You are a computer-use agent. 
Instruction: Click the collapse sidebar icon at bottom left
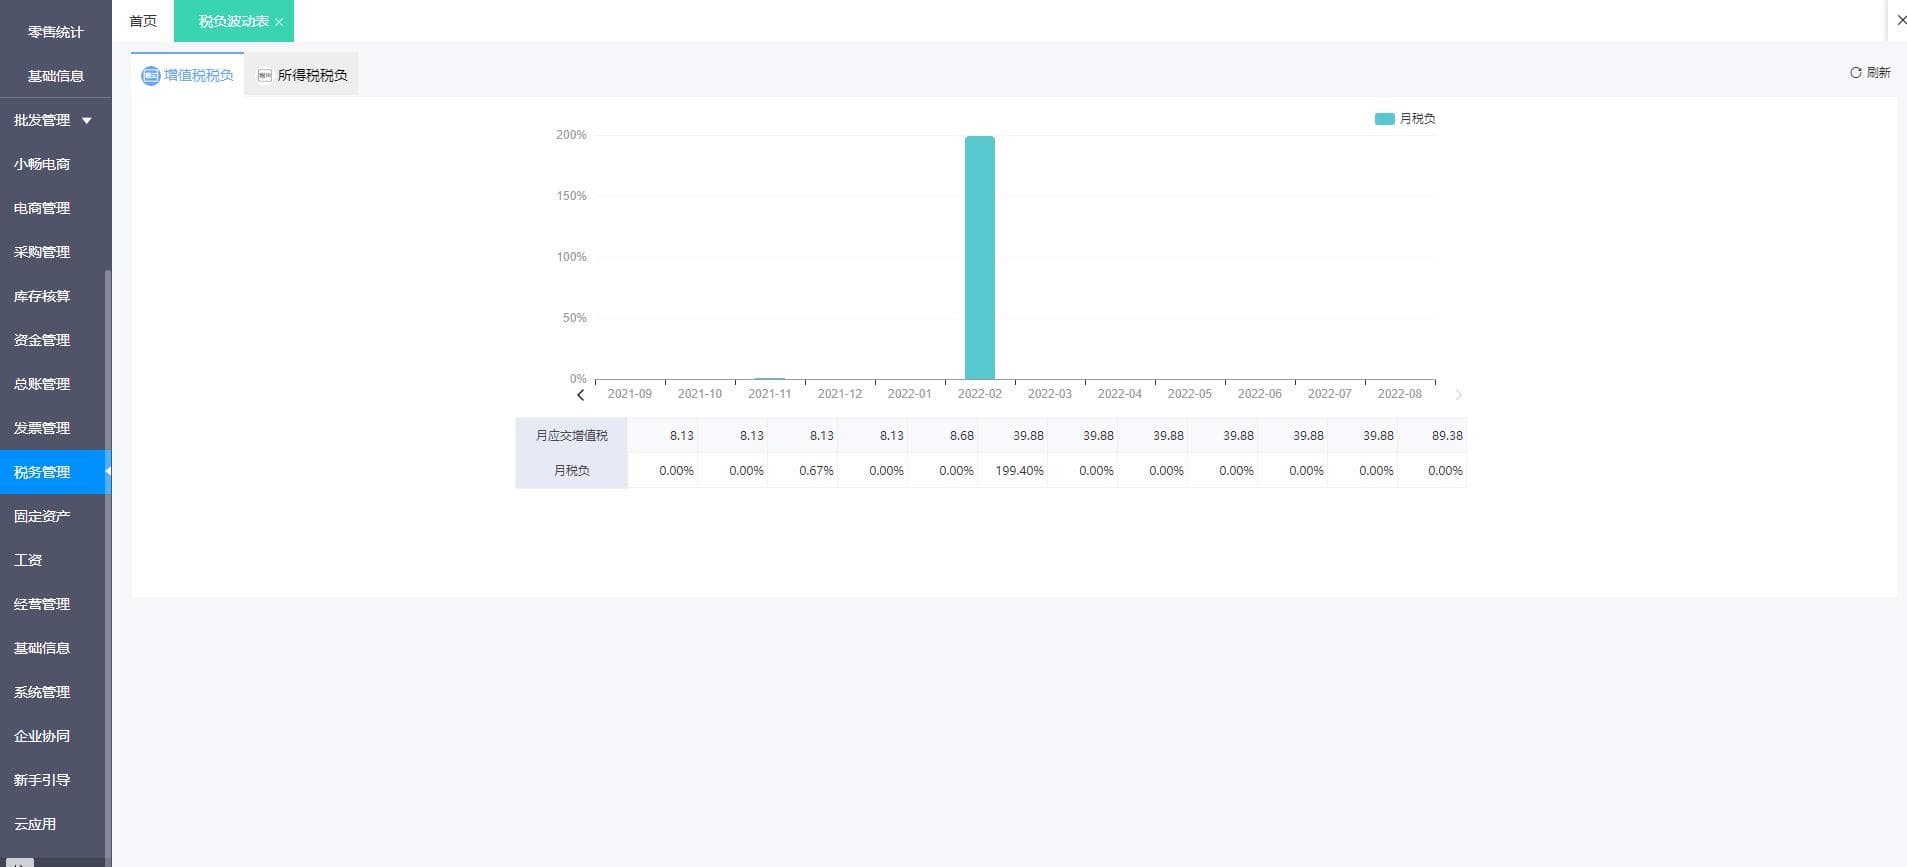18,862
